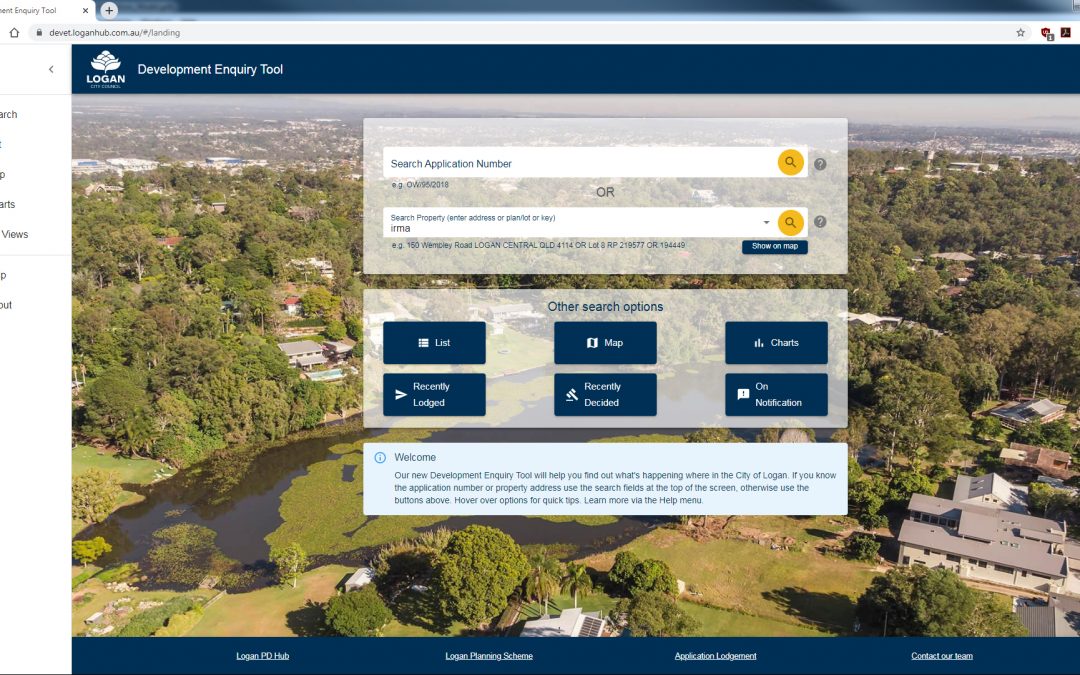1080x675 pixels.
Task: Click the Logan City Council logo
Action: click(105, 69)
